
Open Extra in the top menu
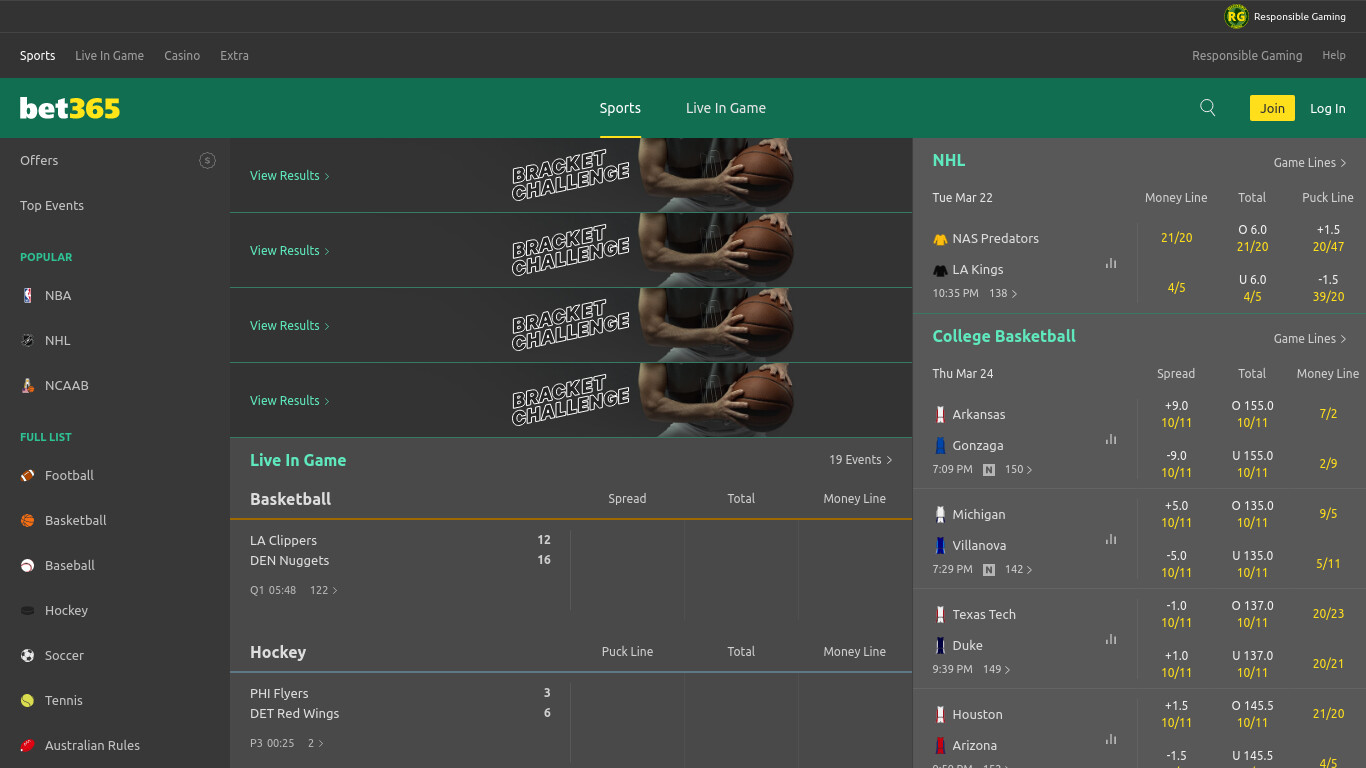coord(234,56)
